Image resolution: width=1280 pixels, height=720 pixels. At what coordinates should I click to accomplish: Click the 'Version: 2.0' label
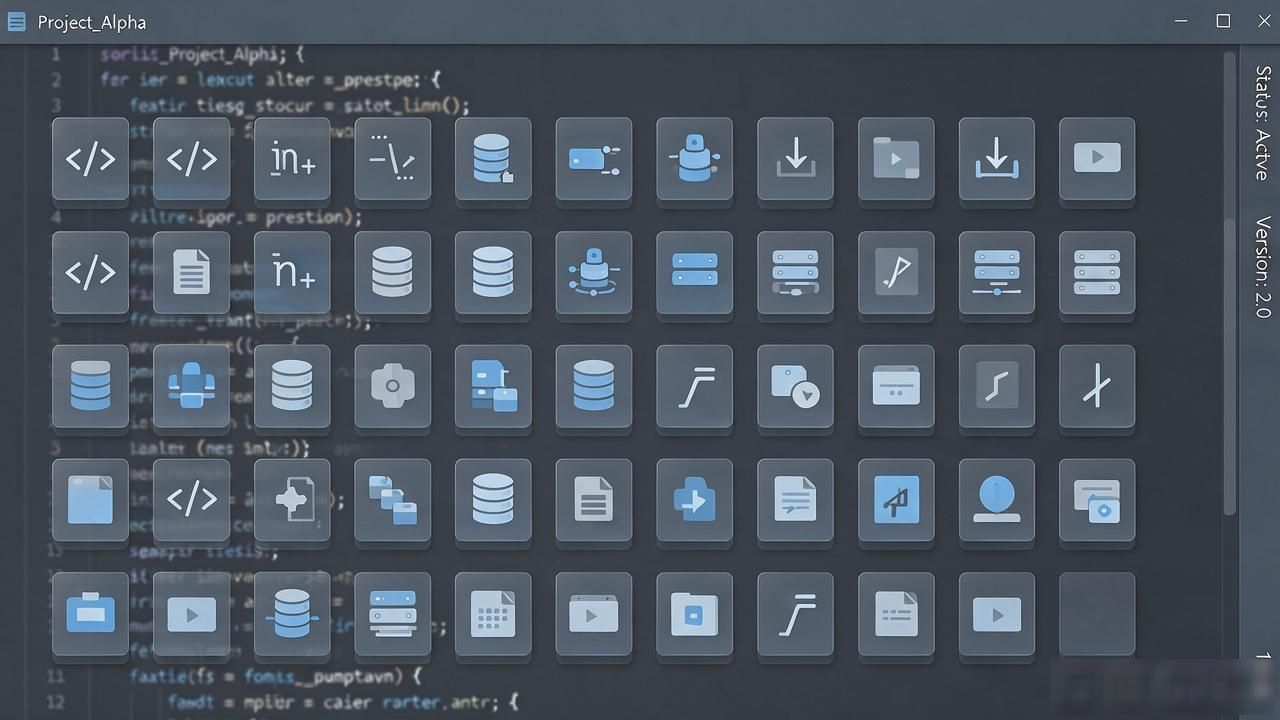coord(1262,267)
